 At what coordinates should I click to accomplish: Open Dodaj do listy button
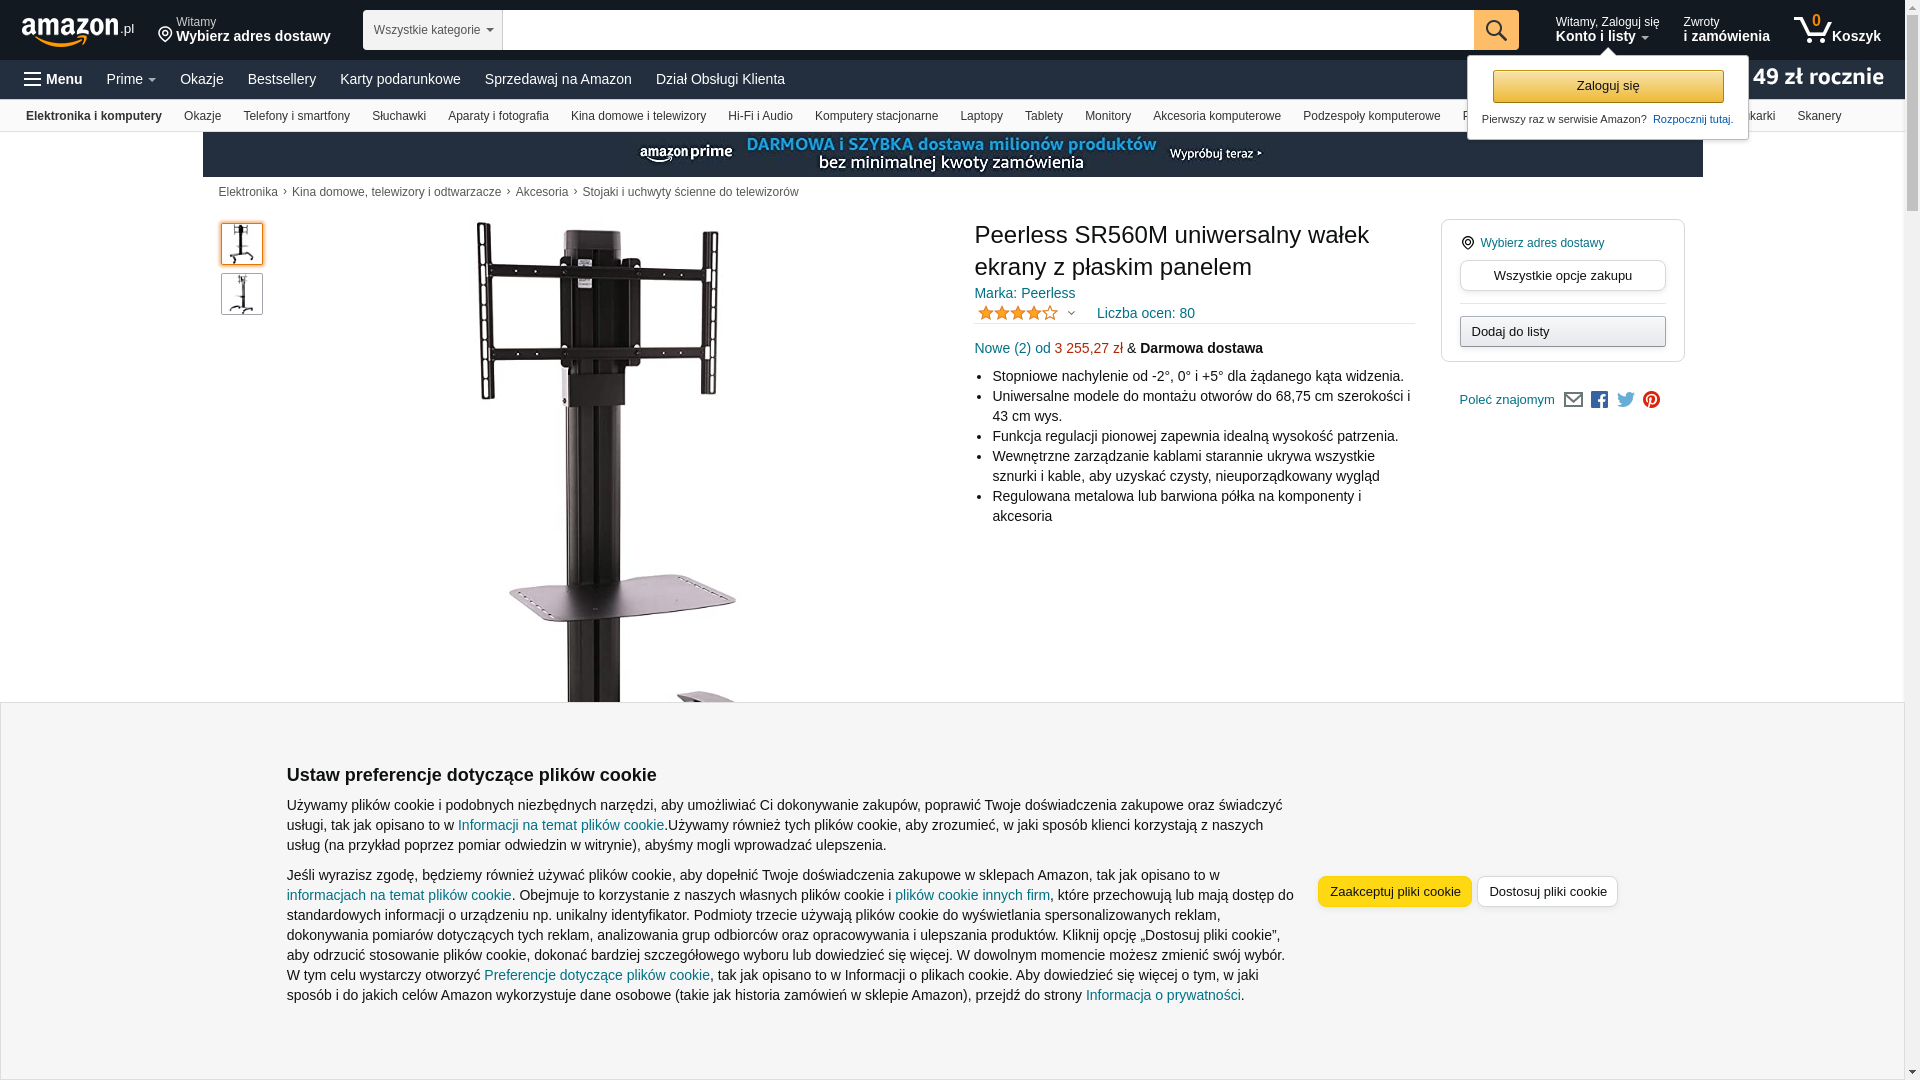pyautogui.click(x=1562, y=332)
